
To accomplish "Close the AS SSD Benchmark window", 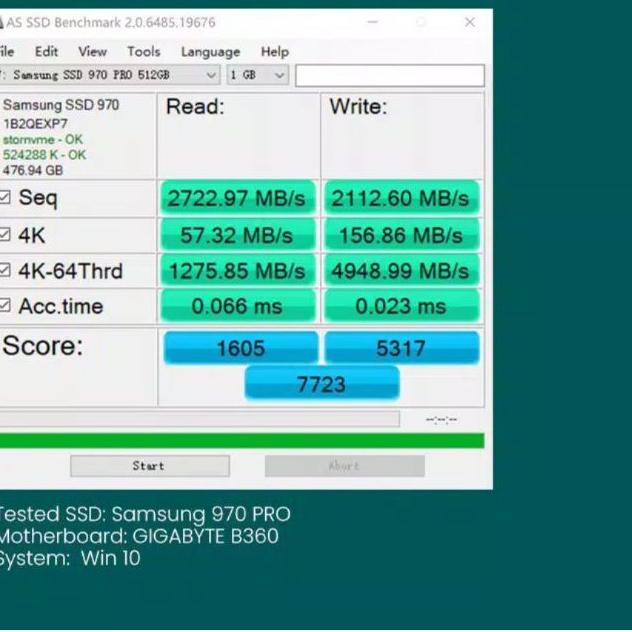I will coord(470,22).
